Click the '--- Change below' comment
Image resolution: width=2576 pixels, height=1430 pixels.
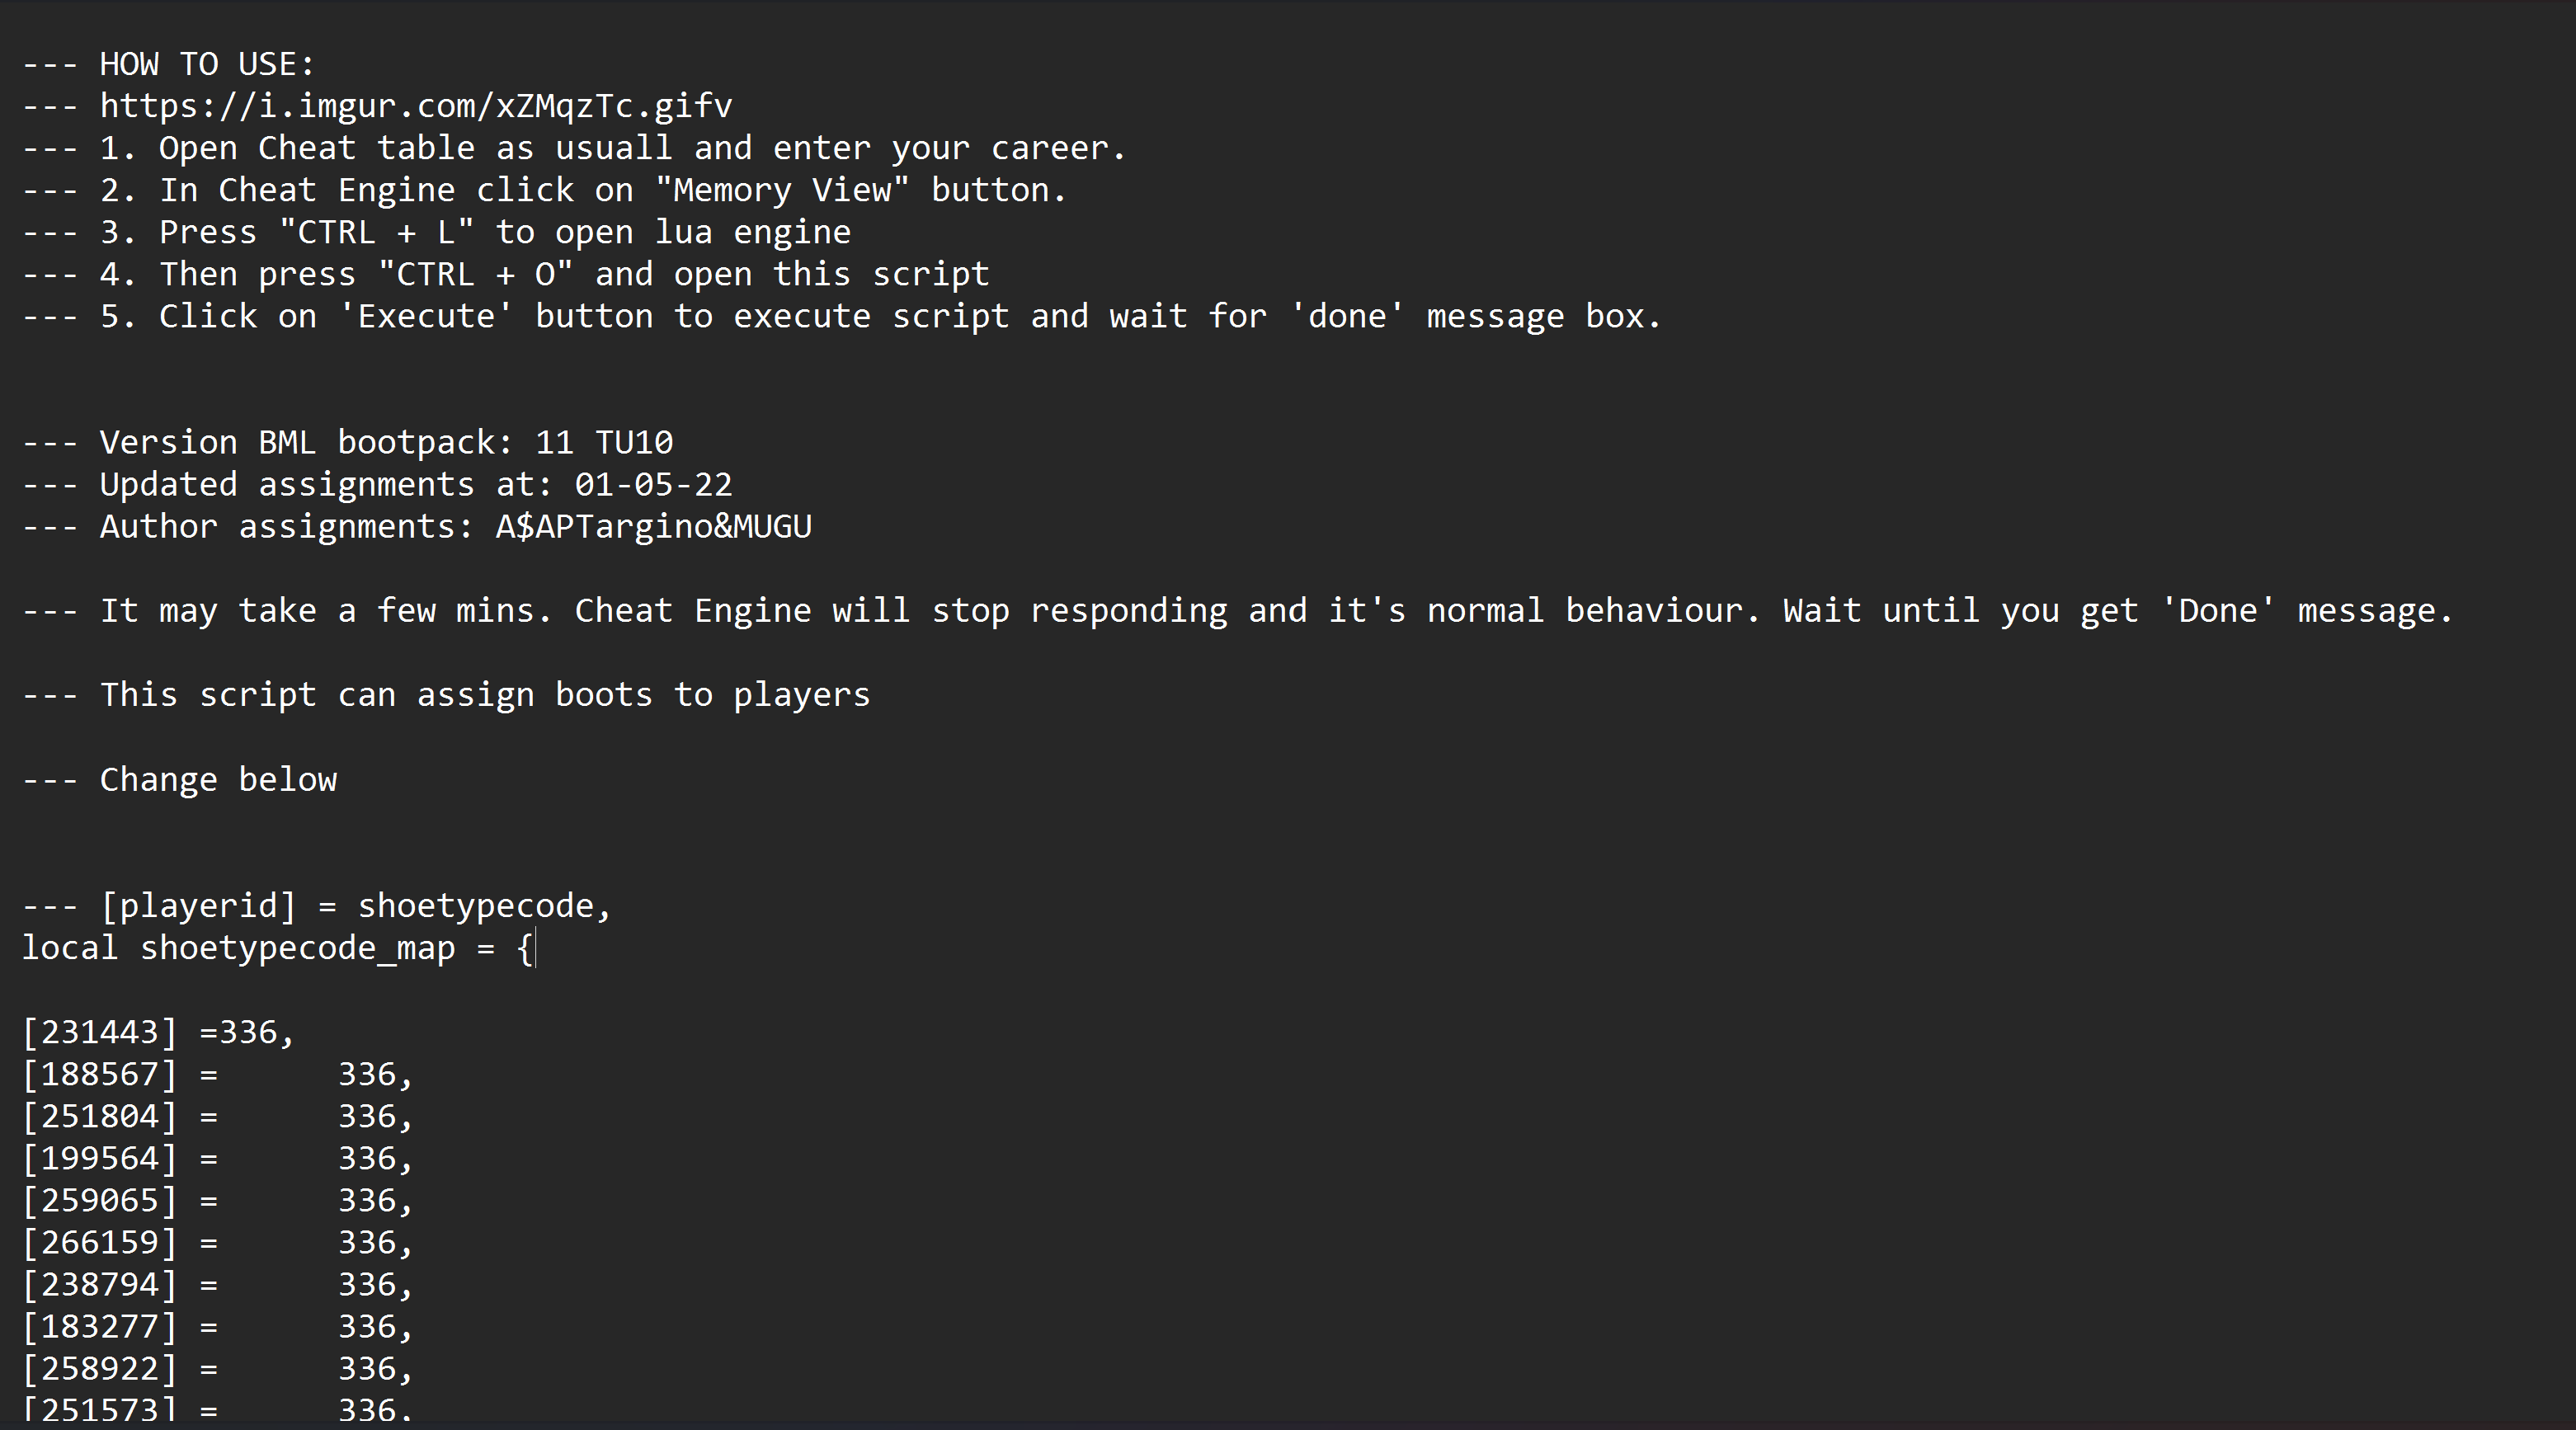click(180, 780)
